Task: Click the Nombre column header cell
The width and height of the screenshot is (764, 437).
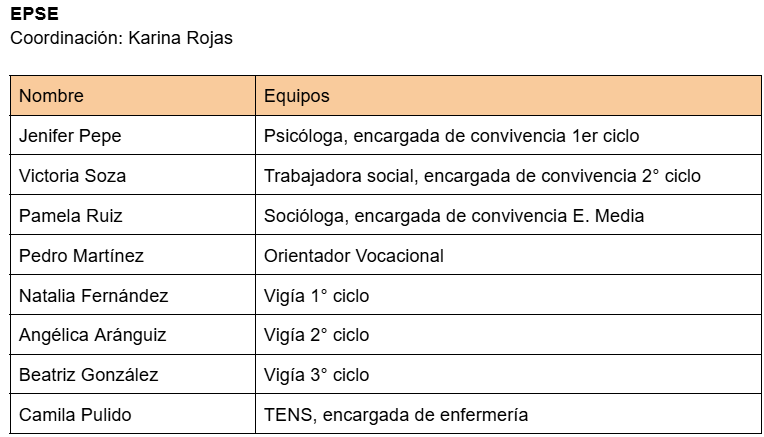Action: pyautogui.click(x=51, y=96)
